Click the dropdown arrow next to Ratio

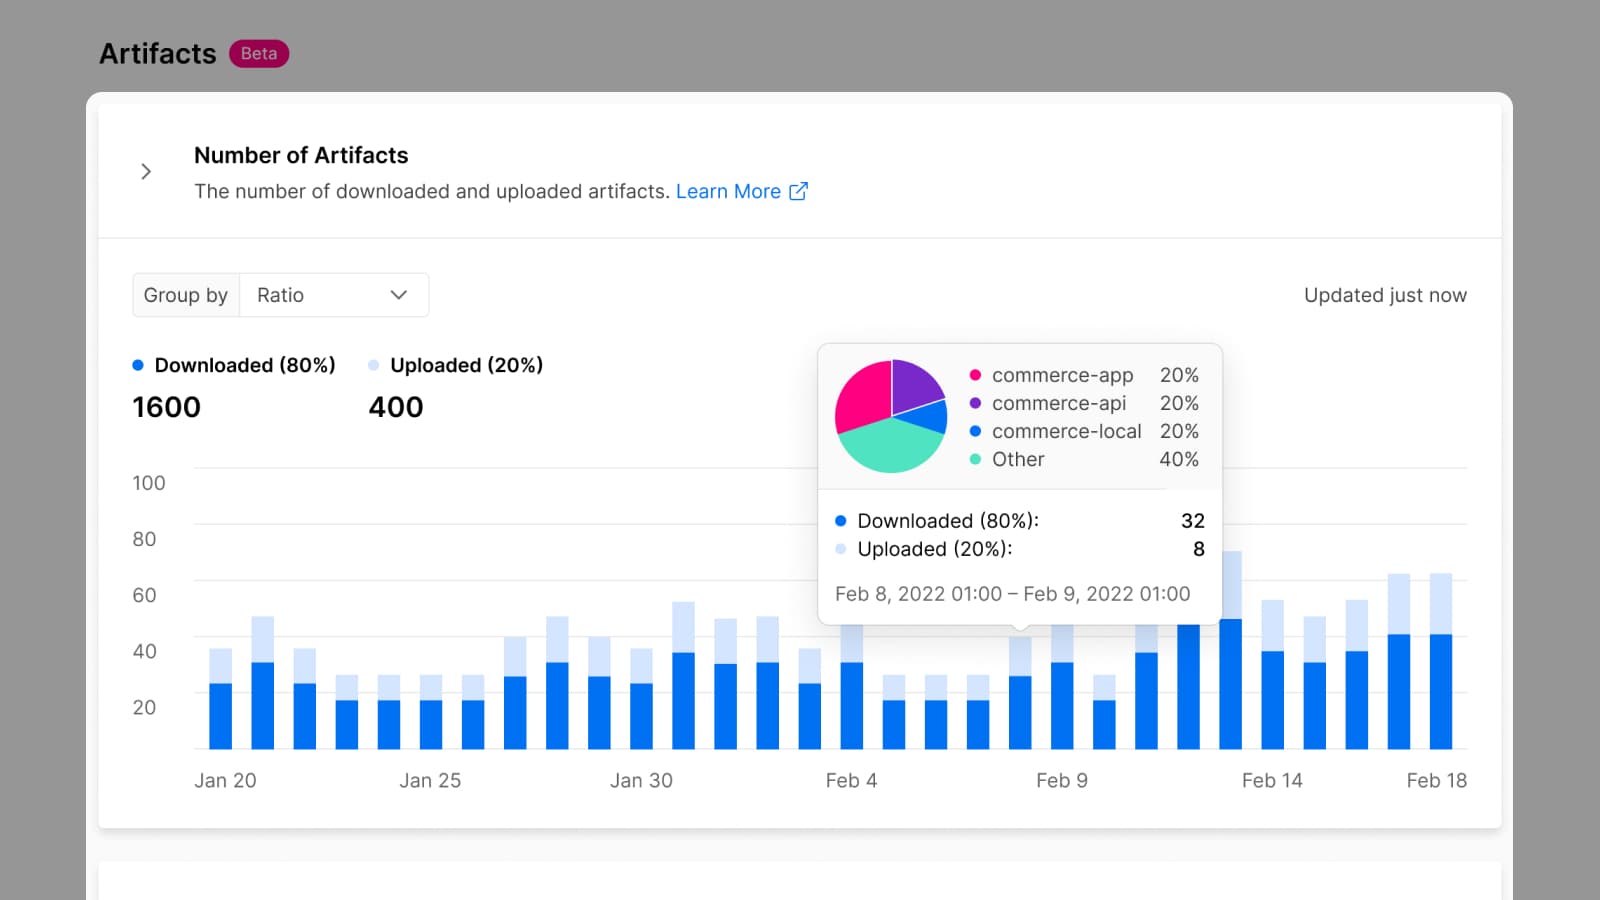click(x=399, y=295)
